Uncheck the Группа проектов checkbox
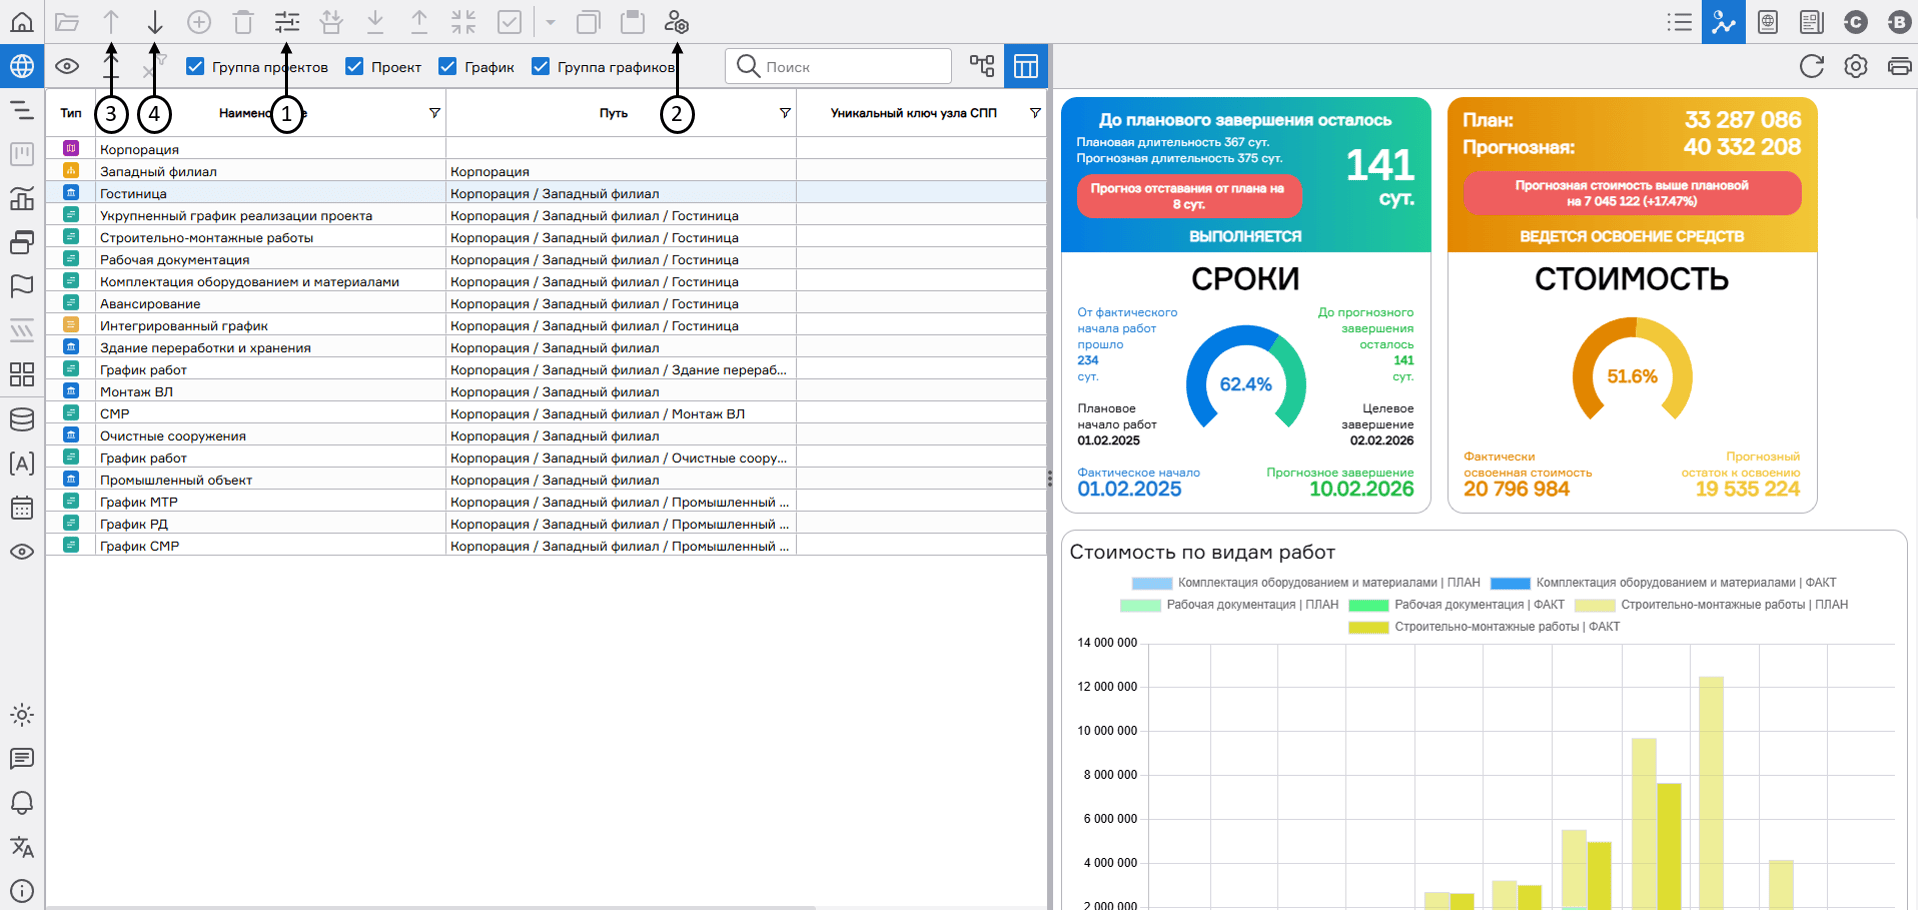Image resolution: width=1918 pixels, height=911 pixels. click(196, 66)
